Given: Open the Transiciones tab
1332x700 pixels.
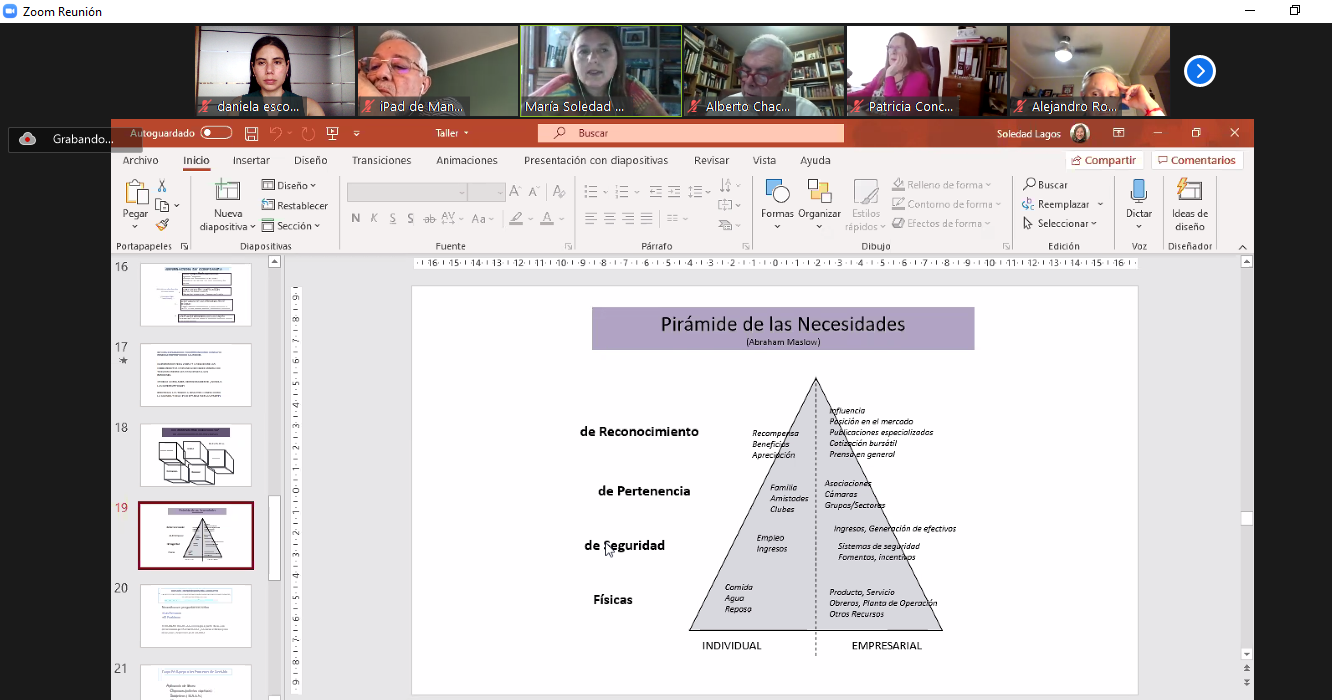Looking at the screenshot, I should tap(381, 160).
